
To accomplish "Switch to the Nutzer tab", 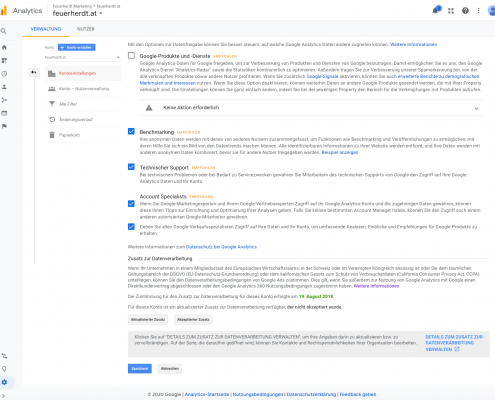I will tap(86, 29).
